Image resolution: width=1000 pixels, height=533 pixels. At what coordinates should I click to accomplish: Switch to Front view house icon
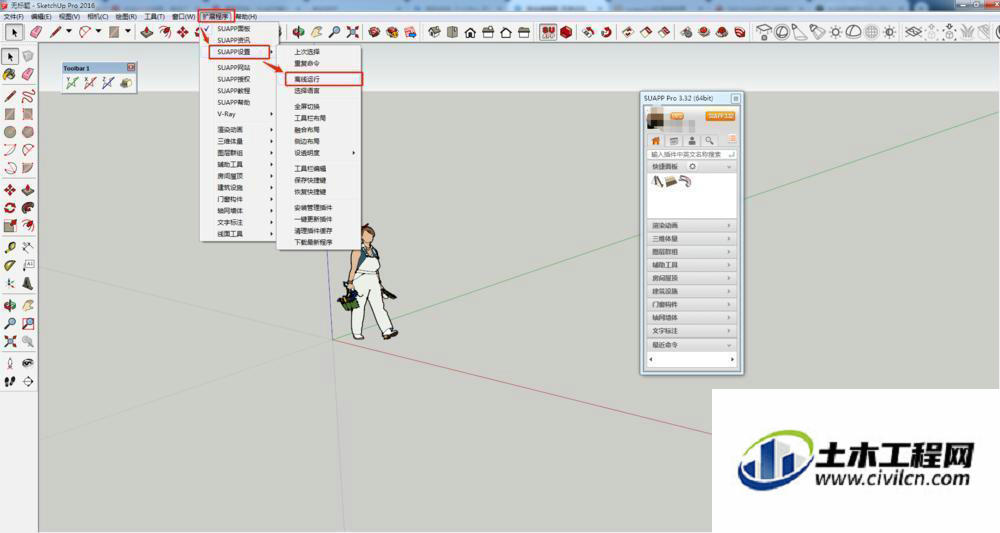pyautogui.click(x=470, y=32)
